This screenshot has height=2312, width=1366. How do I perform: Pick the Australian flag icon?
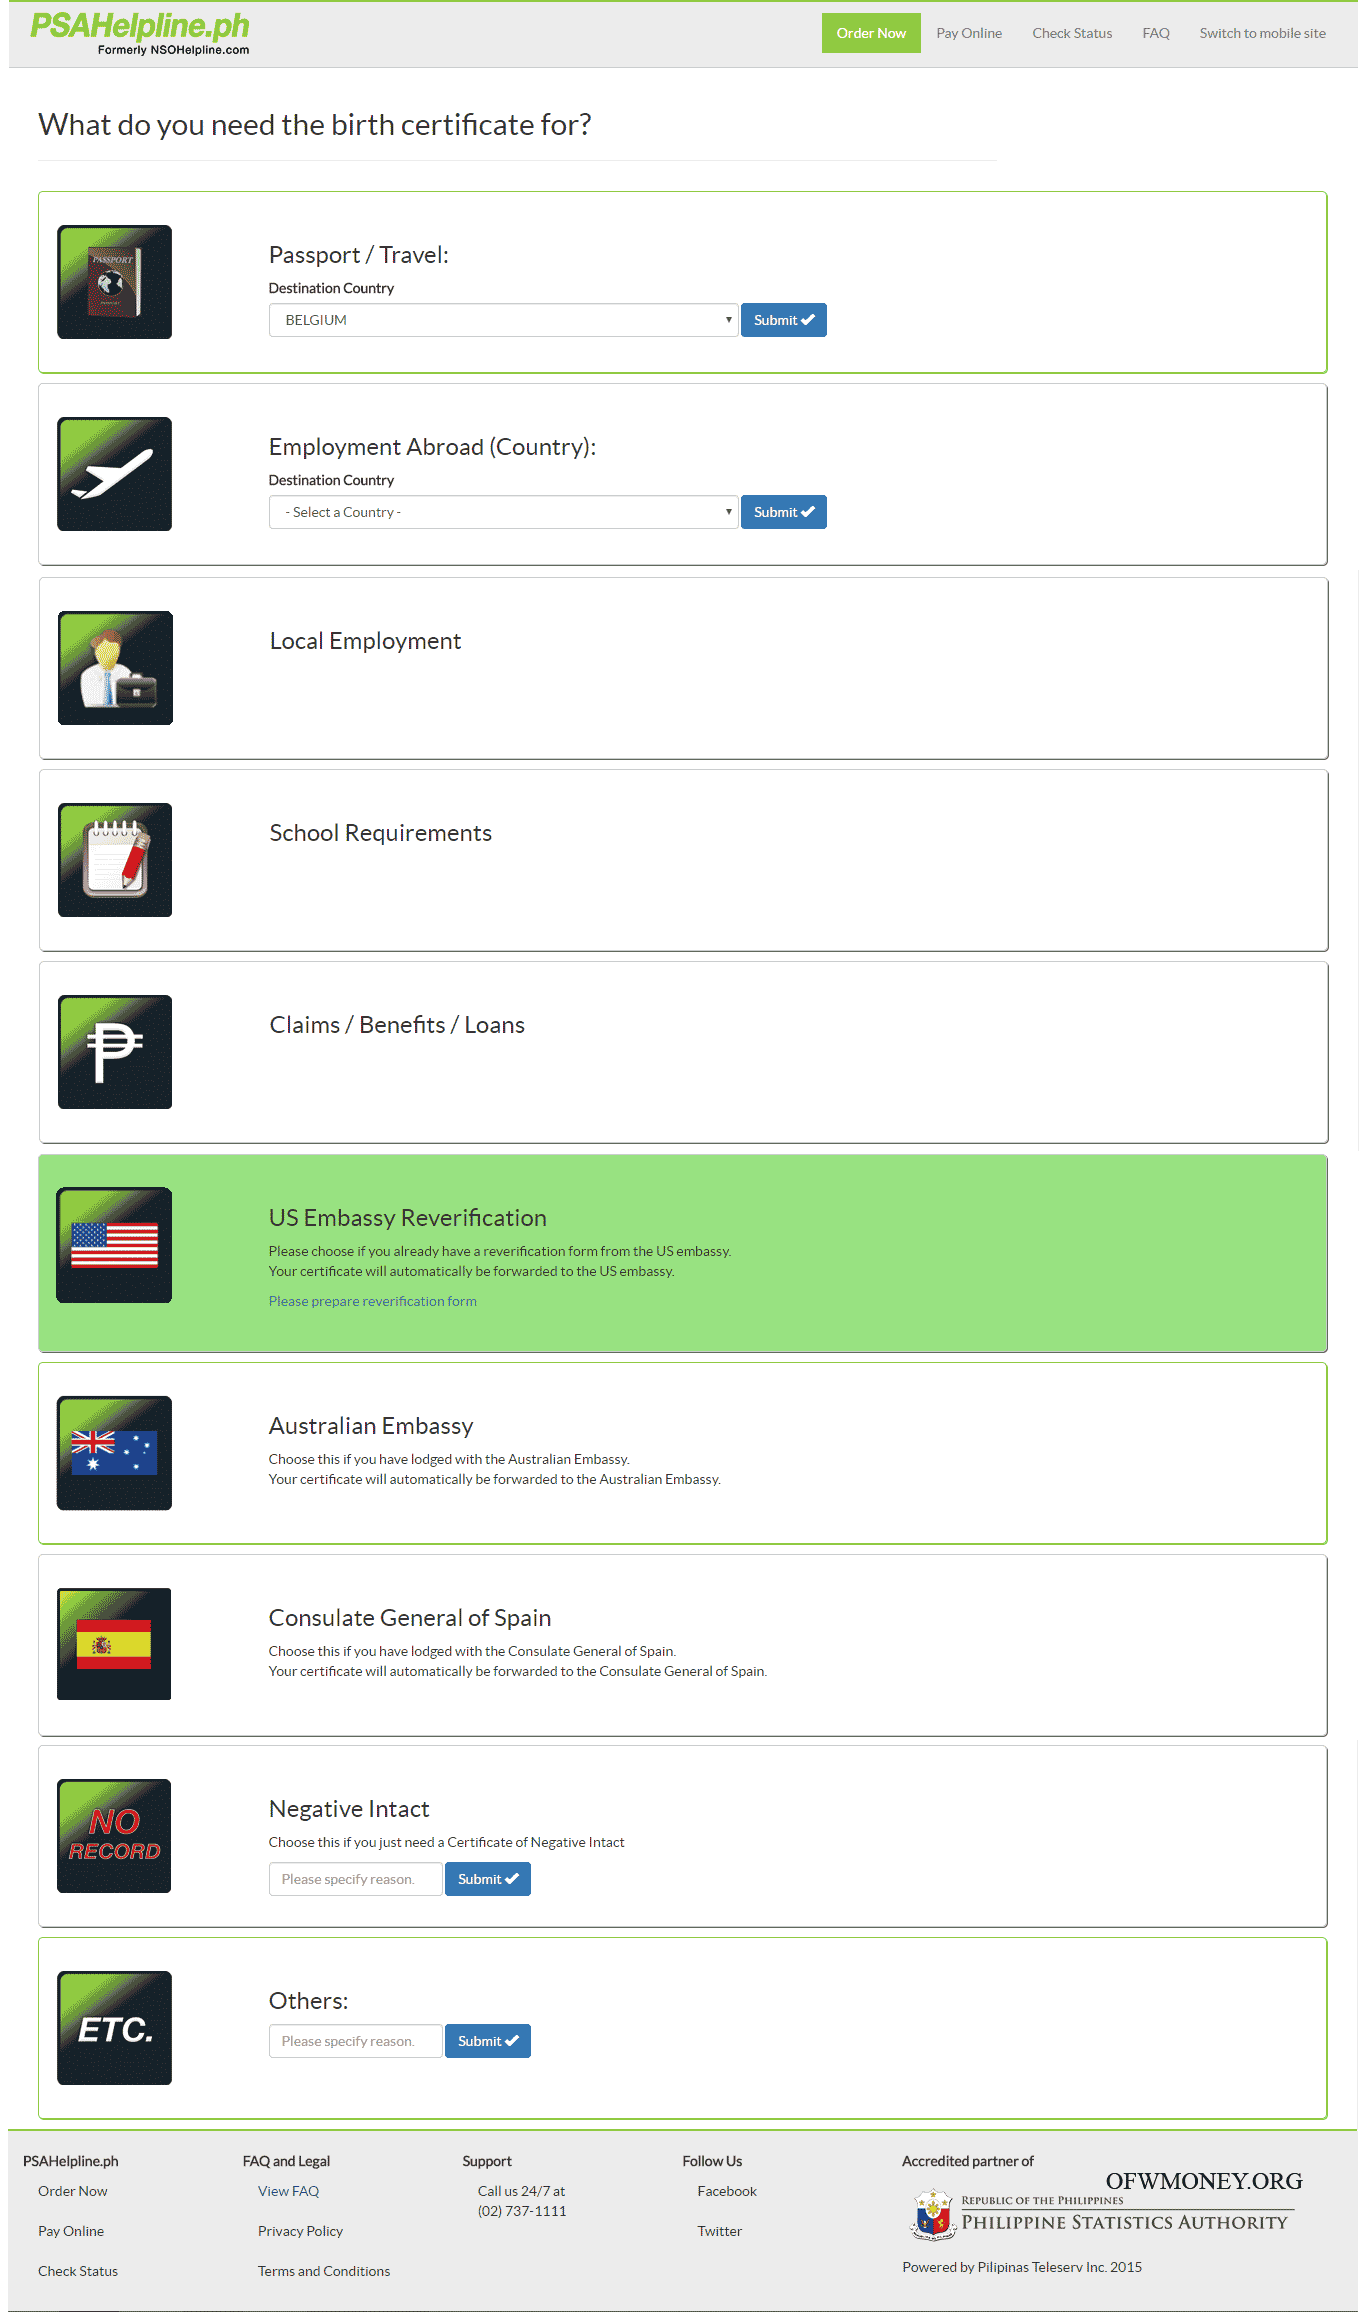point(114,1453)
